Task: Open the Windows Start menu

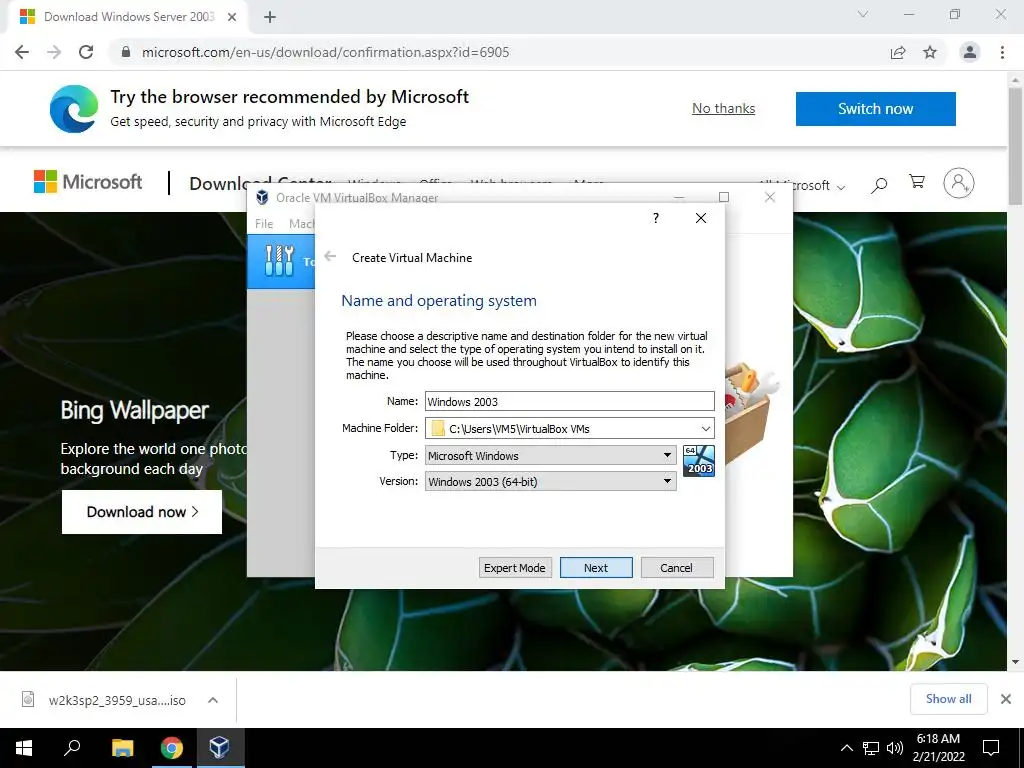Action: (24, 748)
